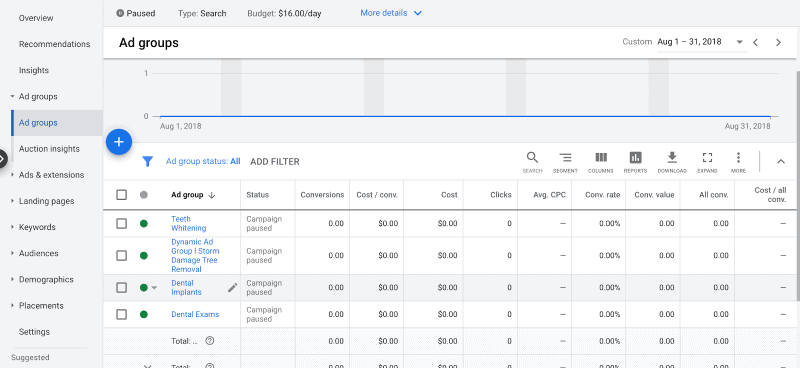Click the Download icon
The height and width of the screenshot is (368, 800).
pos(672,162)
